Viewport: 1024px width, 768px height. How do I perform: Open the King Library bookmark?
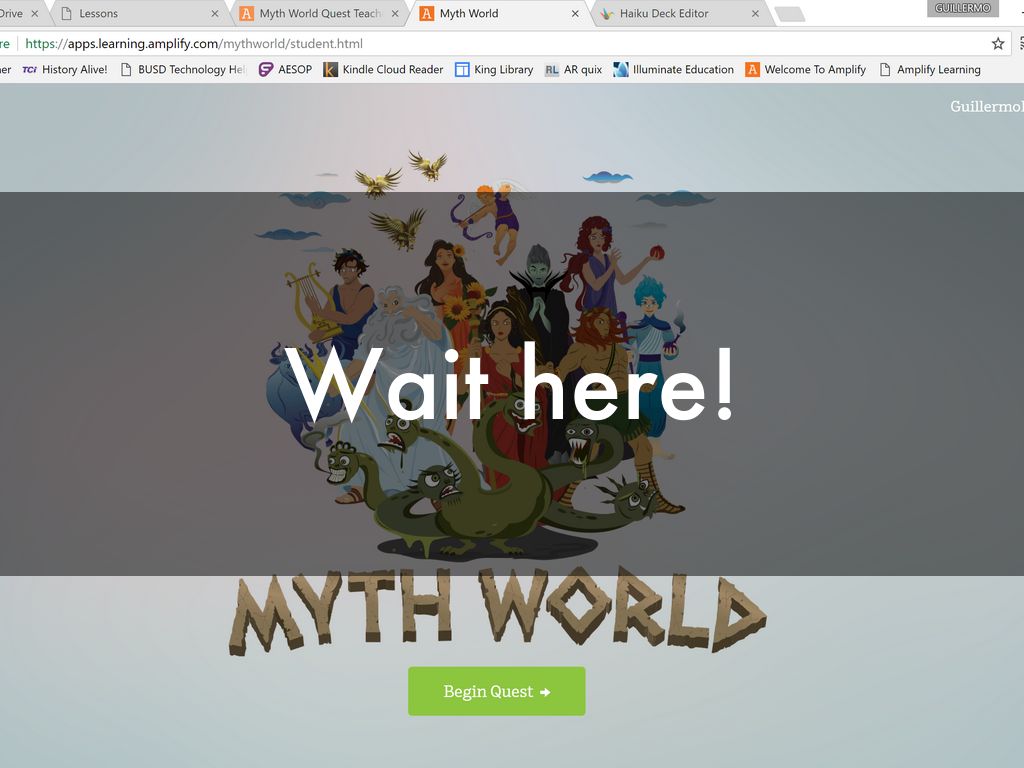[x=494, y=70]
